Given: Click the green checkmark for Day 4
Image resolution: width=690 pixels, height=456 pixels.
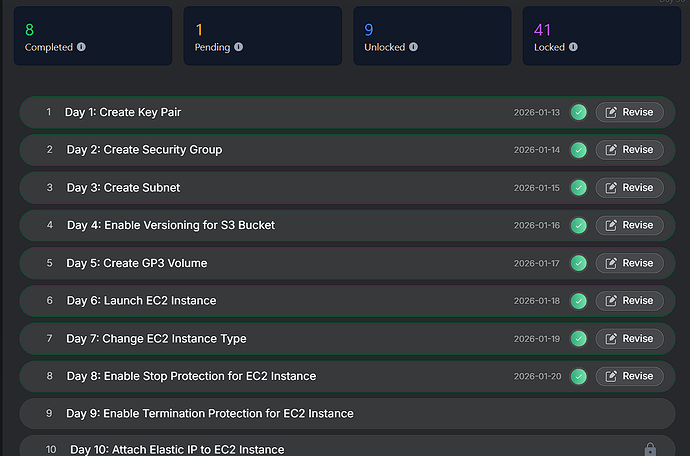Looking at the screenshot, I should (x=579, y=225).
